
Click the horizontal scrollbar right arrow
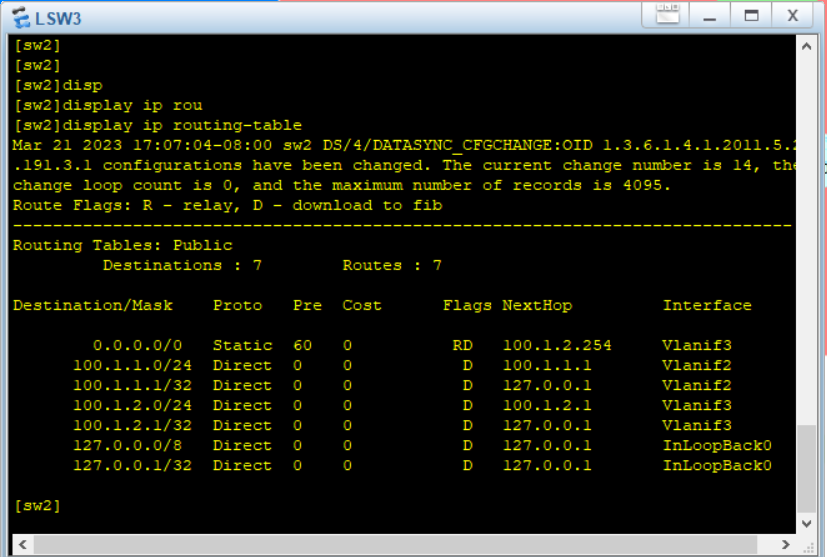point(786,544)
